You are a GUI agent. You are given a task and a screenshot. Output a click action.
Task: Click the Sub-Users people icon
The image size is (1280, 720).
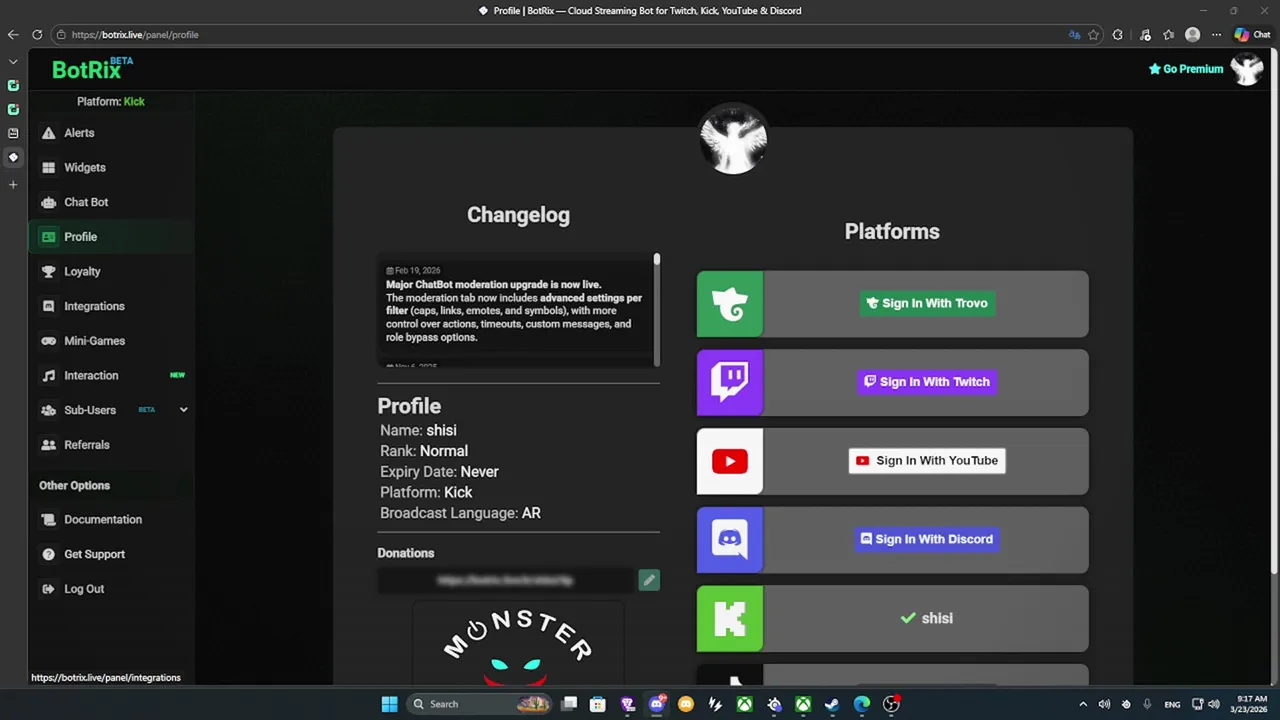pos(48,410)
